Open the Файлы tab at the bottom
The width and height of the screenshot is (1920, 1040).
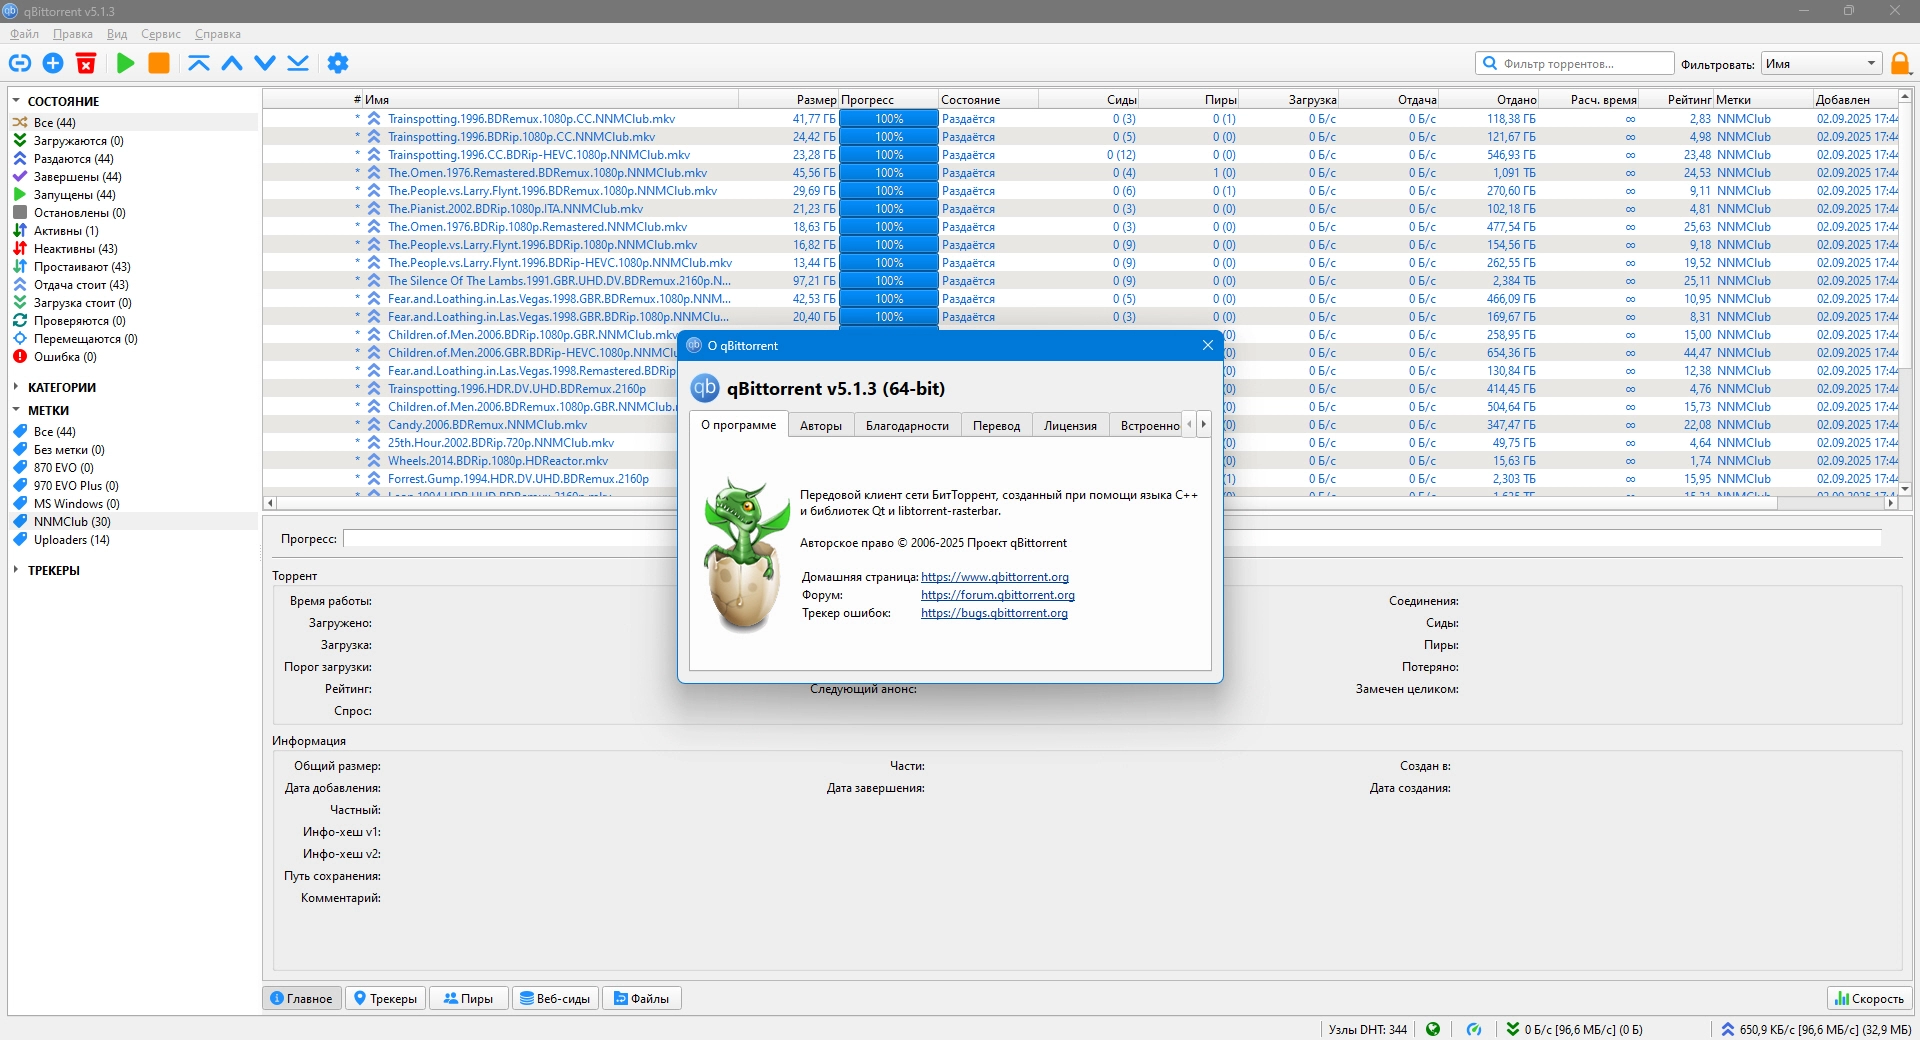(x=642, y=998)
